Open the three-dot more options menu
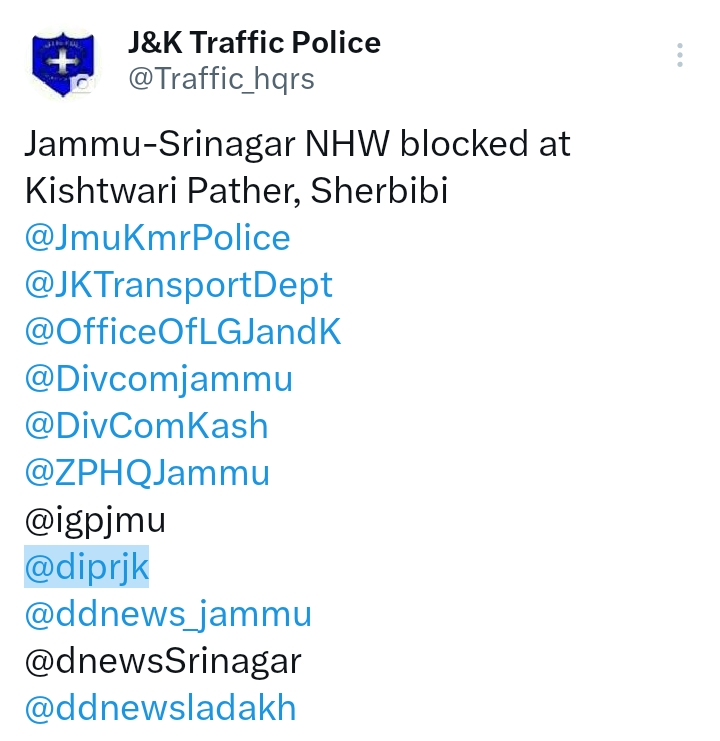720x741 pixels. (679, 55)
